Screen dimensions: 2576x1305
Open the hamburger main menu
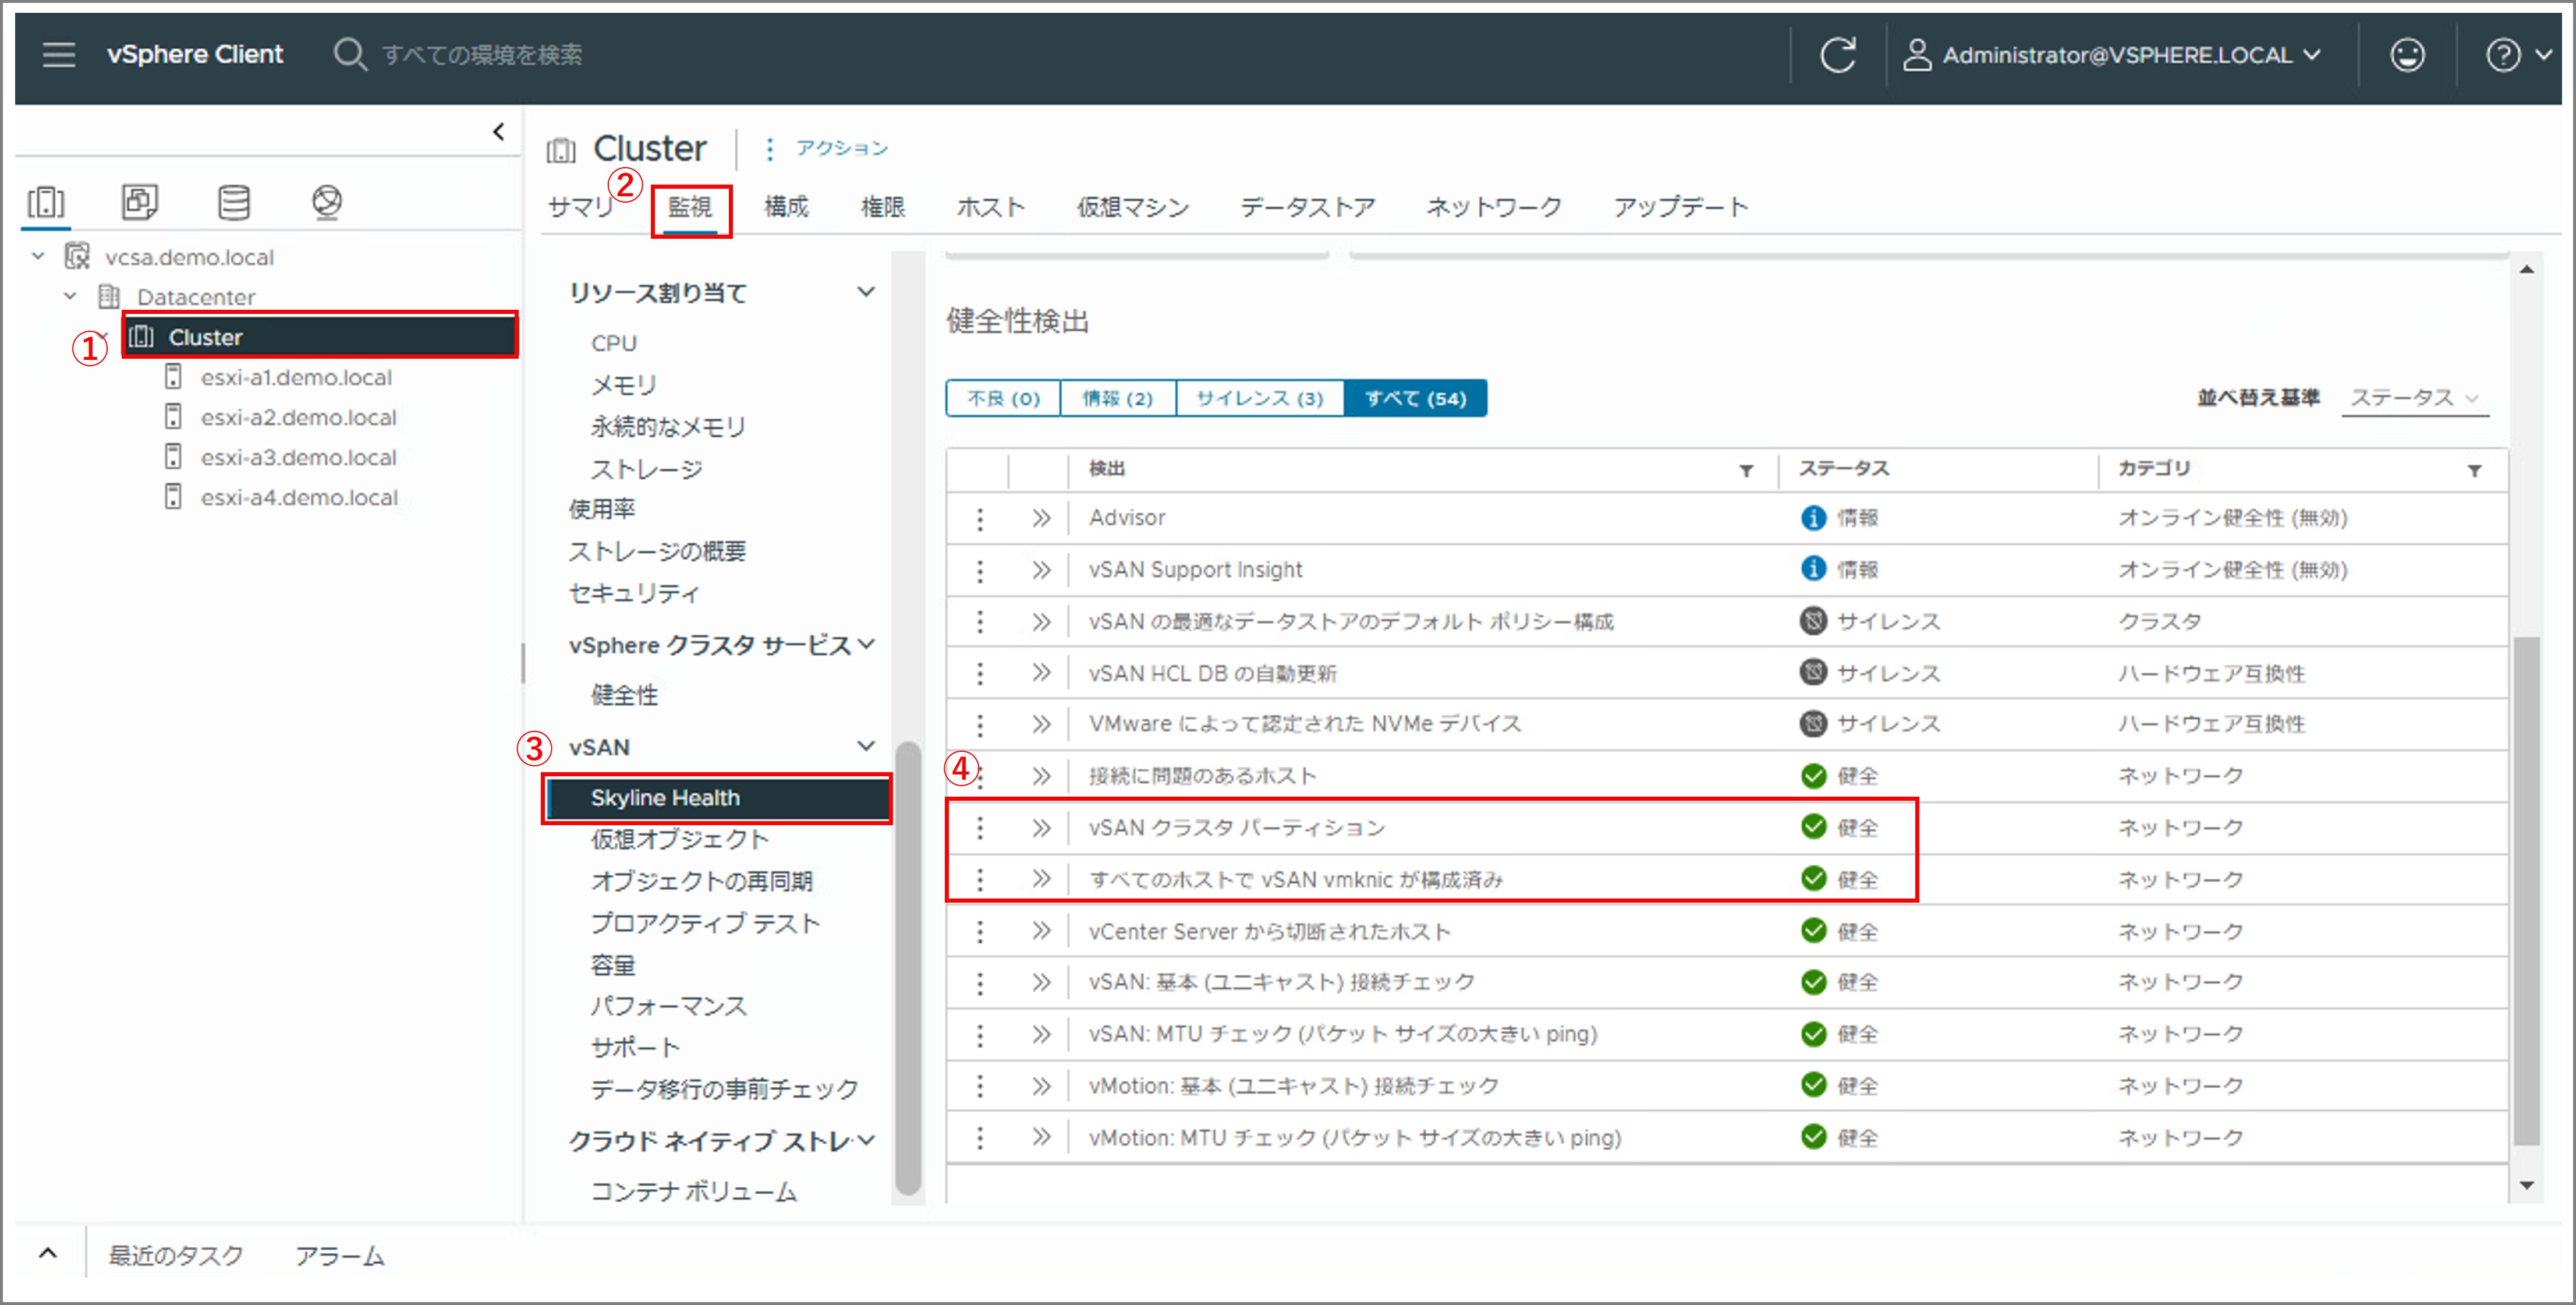(x=59, y=54)
